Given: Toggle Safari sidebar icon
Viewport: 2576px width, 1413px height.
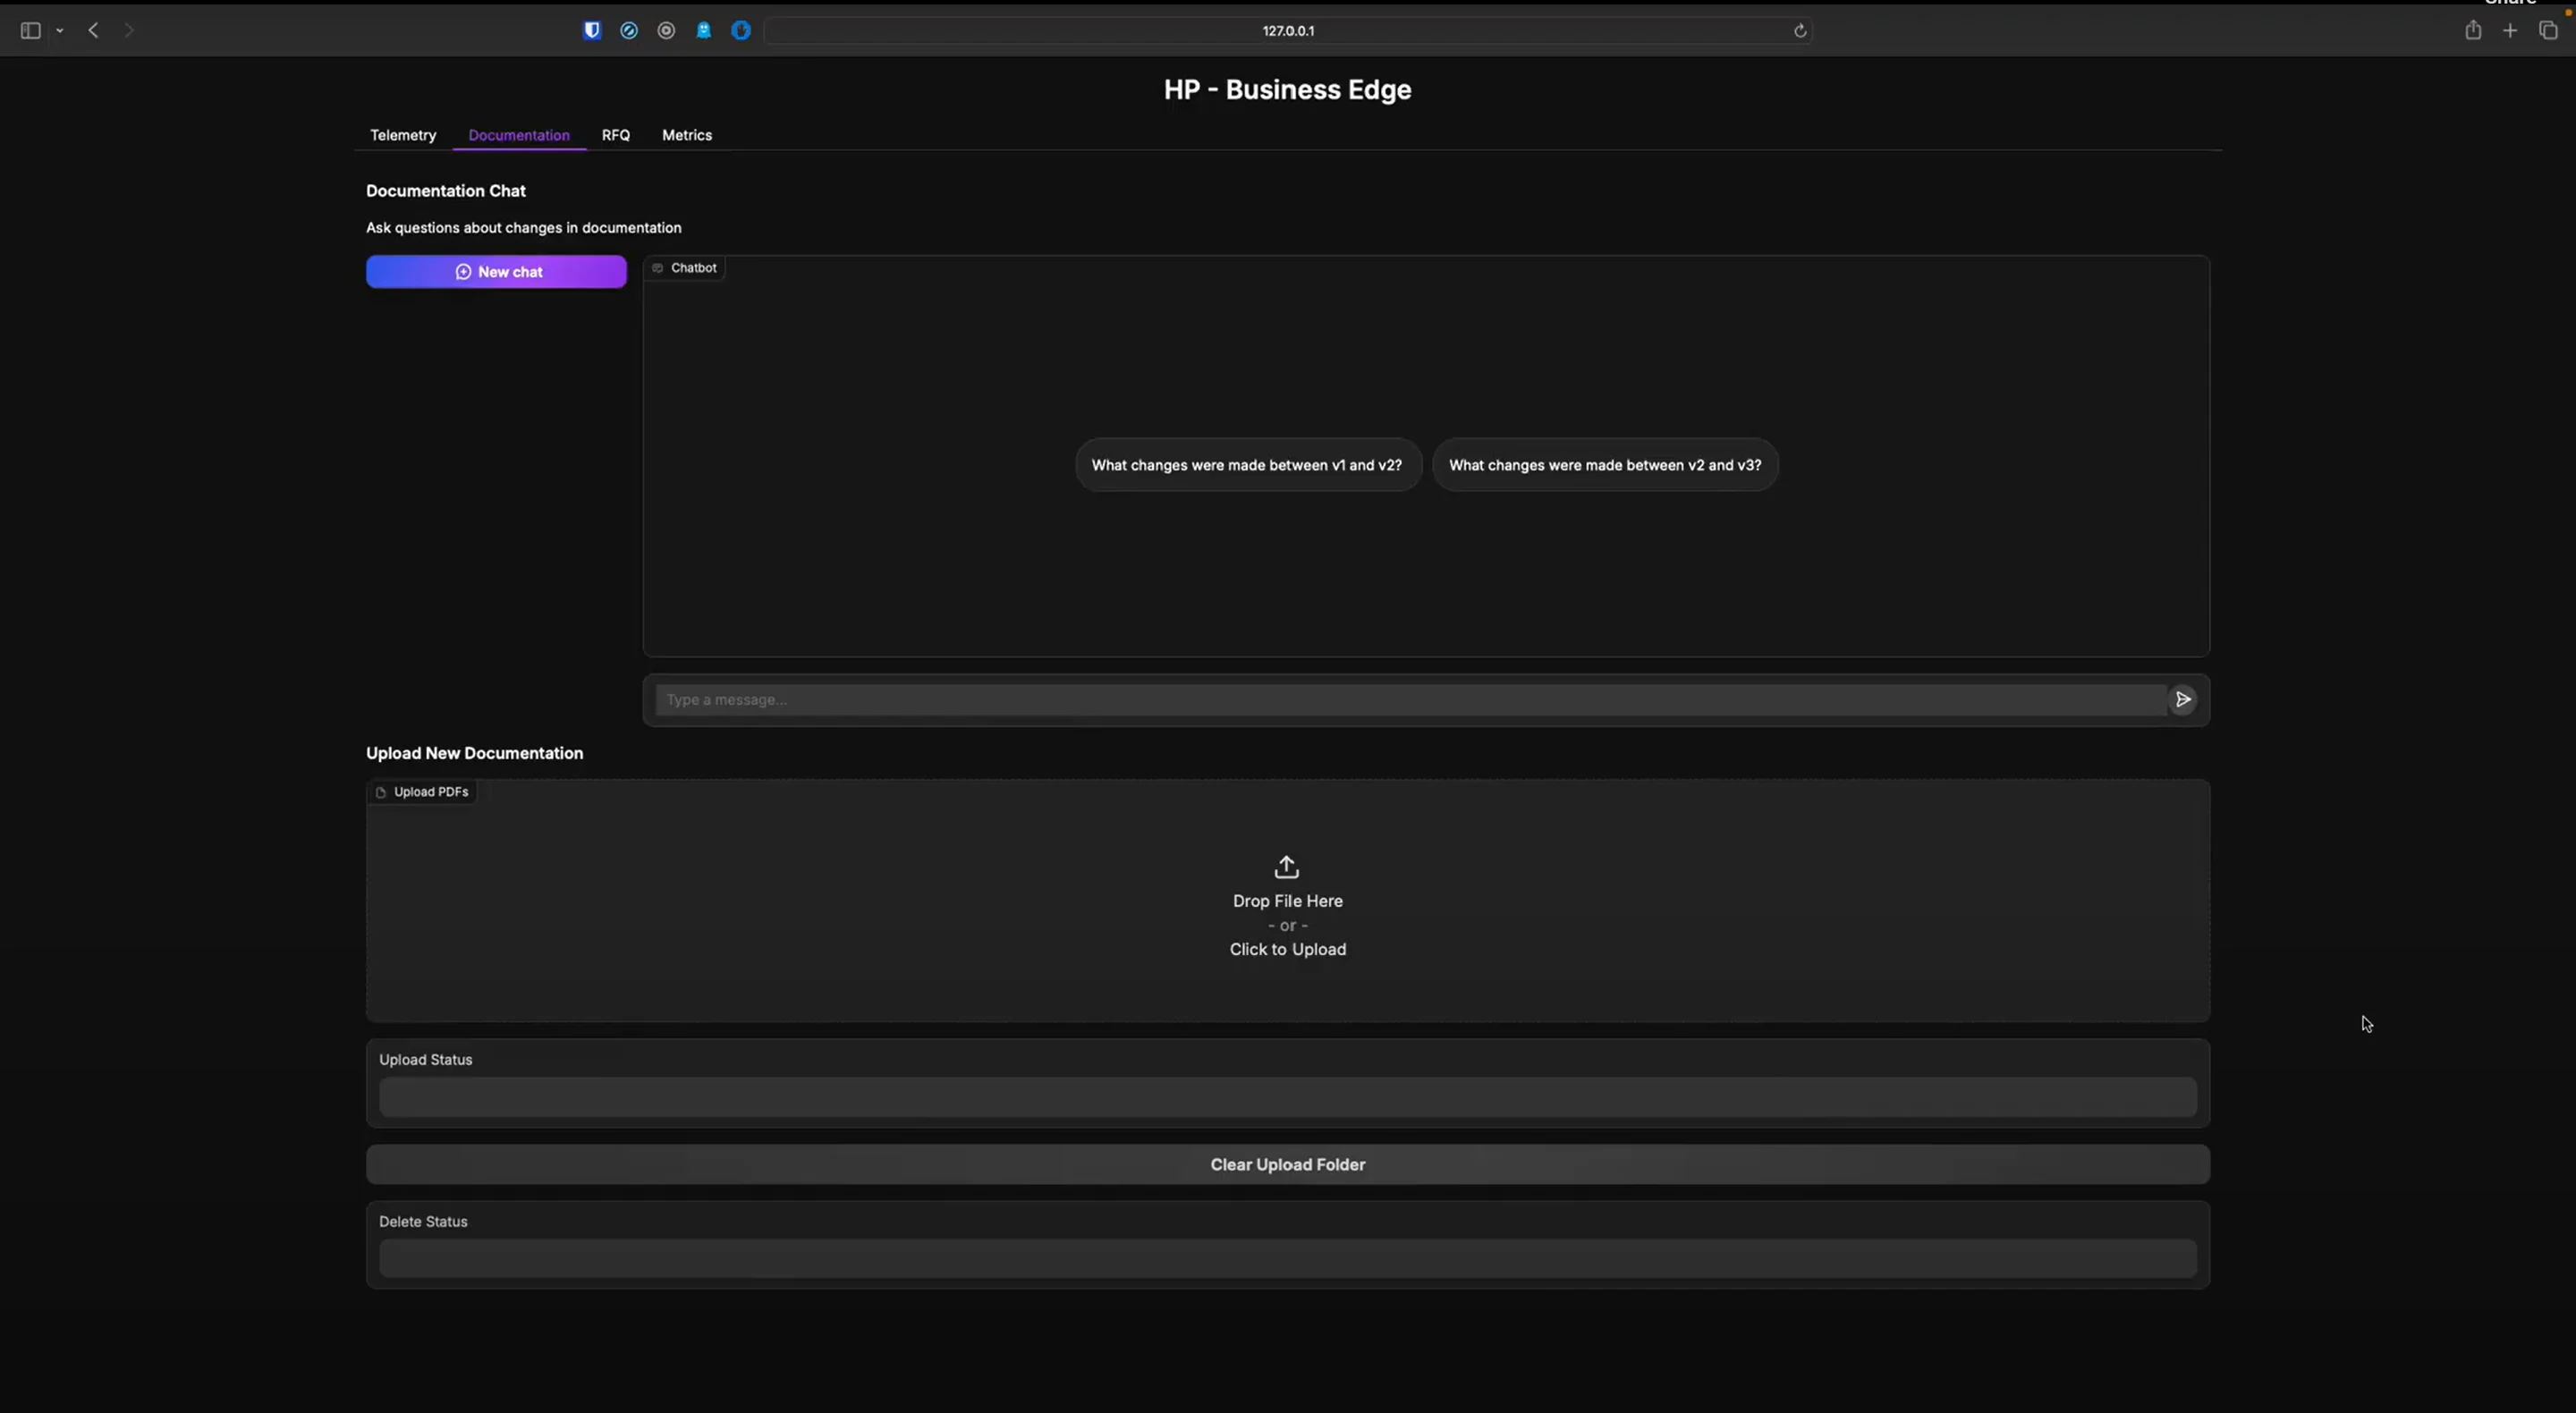Looking at the screenshot, I should pyautogui.click(x=30, y=31).
